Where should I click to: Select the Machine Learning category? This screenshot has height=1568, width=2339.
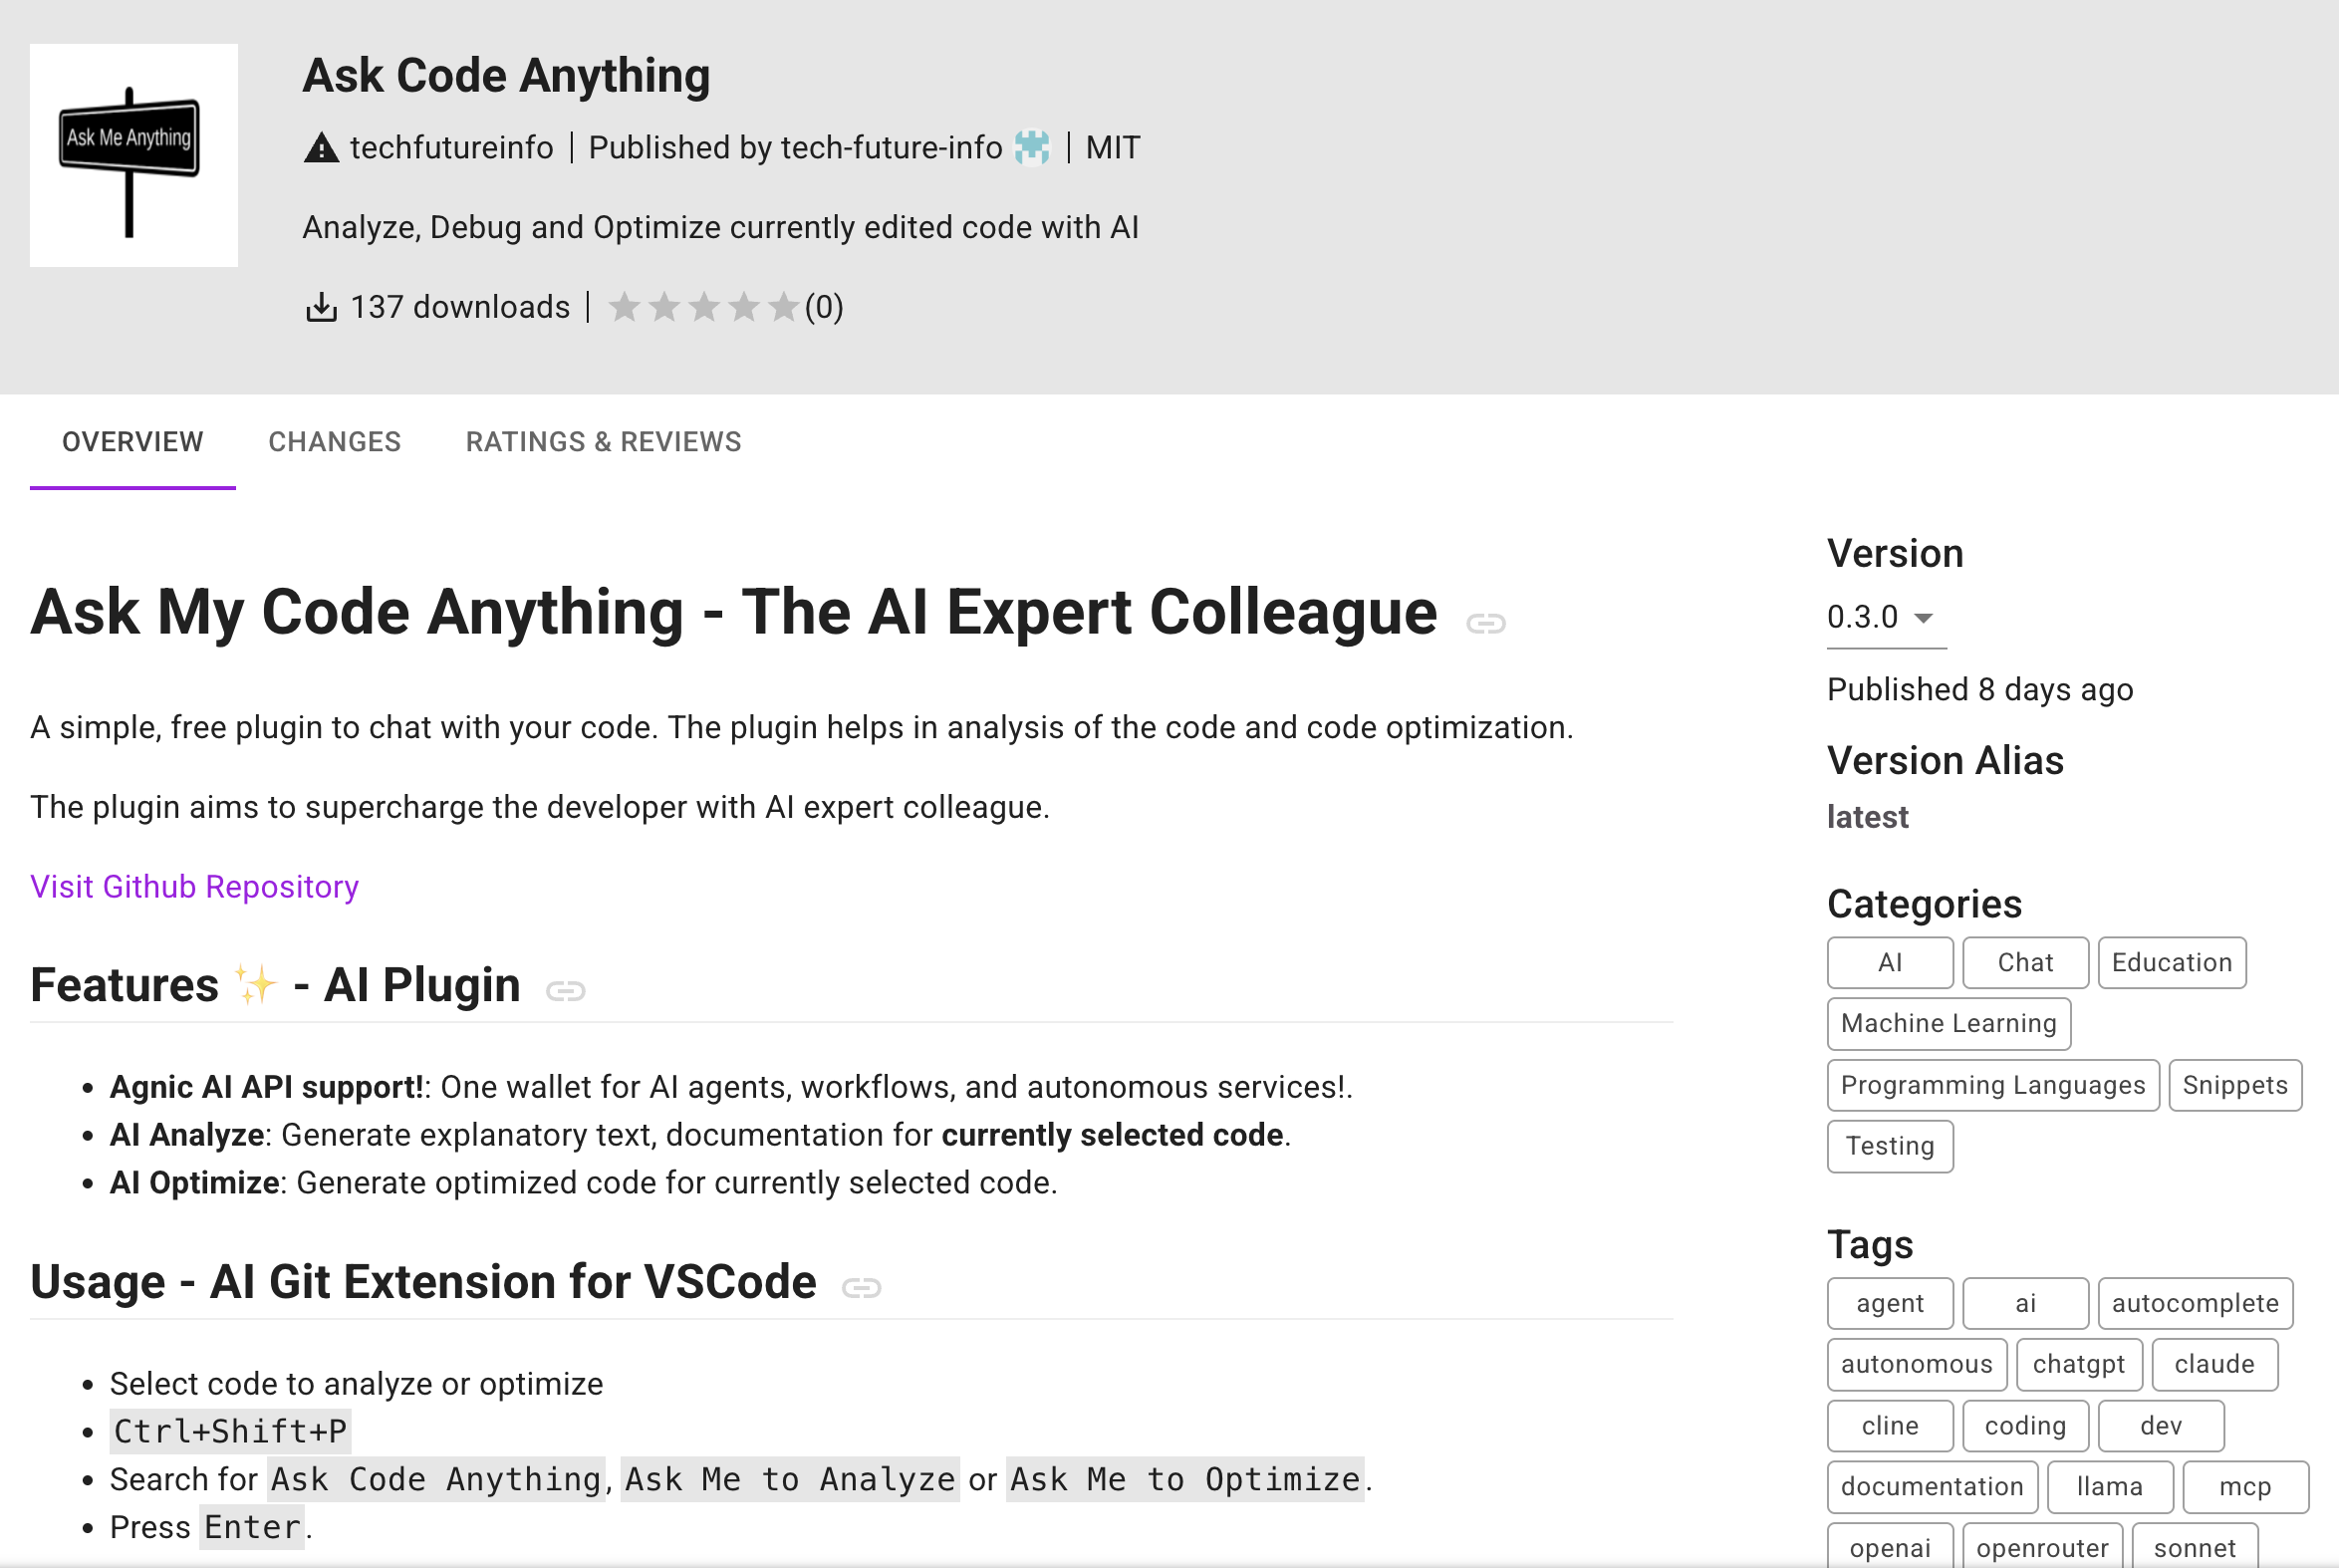(x=1948, y=1023)
